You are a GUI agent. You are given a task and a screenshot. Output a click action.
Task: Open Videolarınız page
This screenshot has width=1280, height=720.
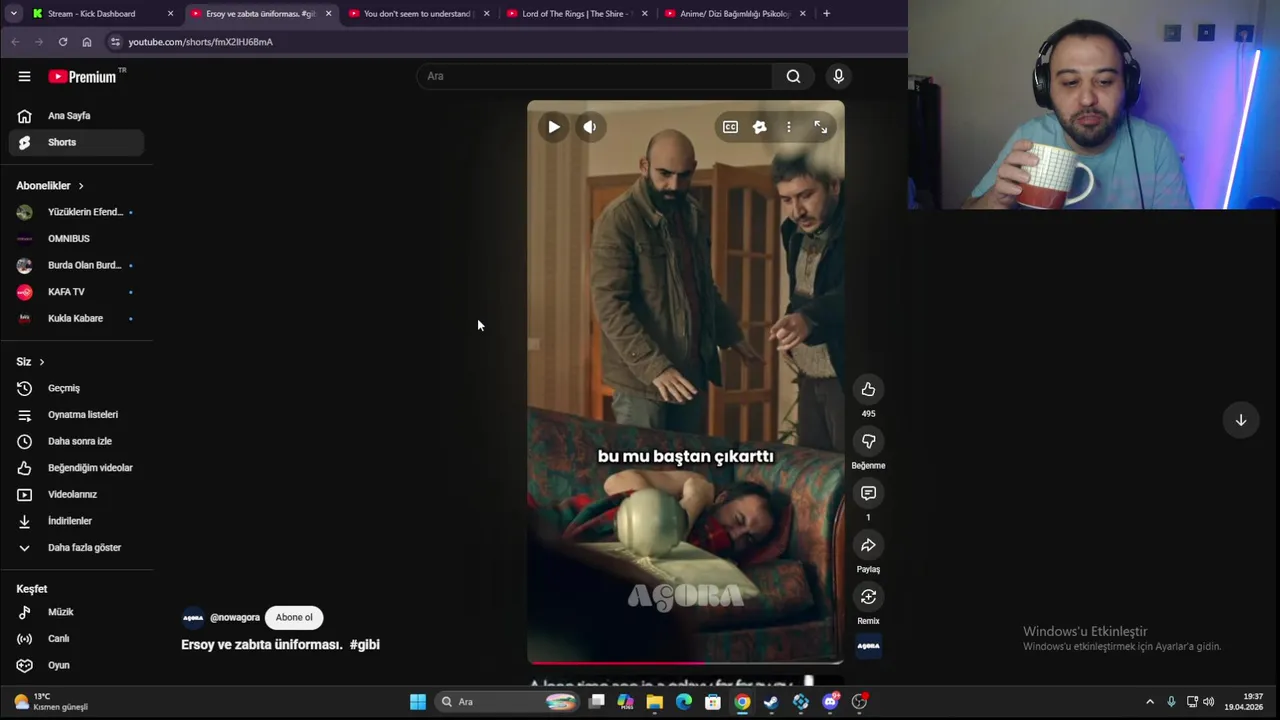coord(77,494)
